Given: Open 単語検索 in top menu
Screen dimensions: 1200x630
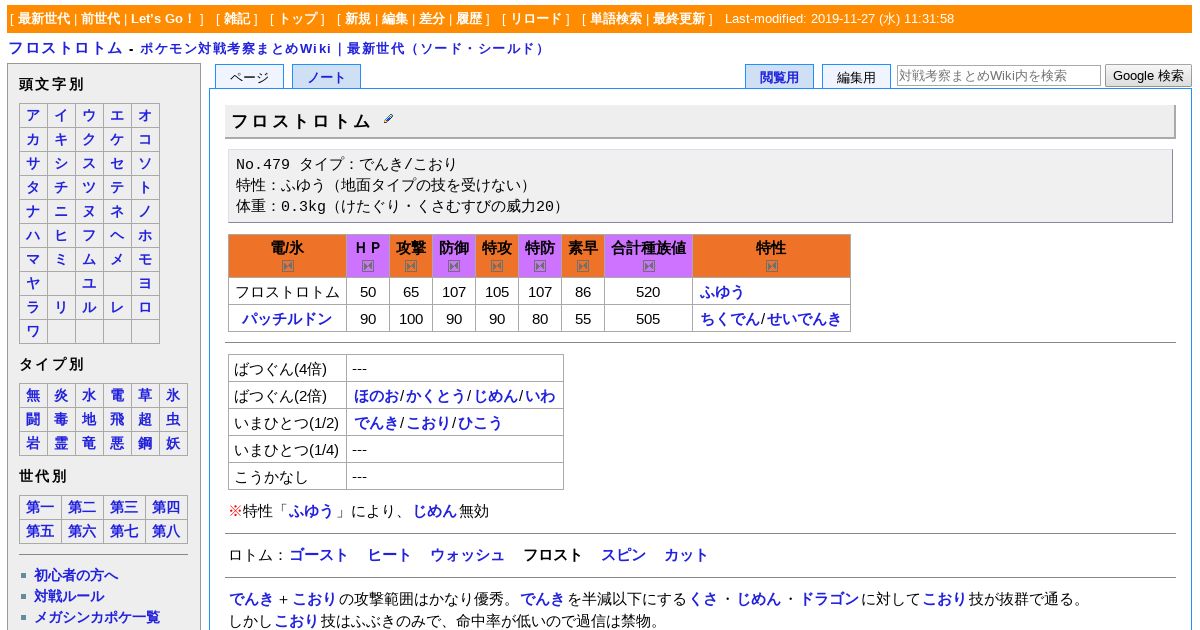Looking at the screenshot, I should click(x=616, y=19).
